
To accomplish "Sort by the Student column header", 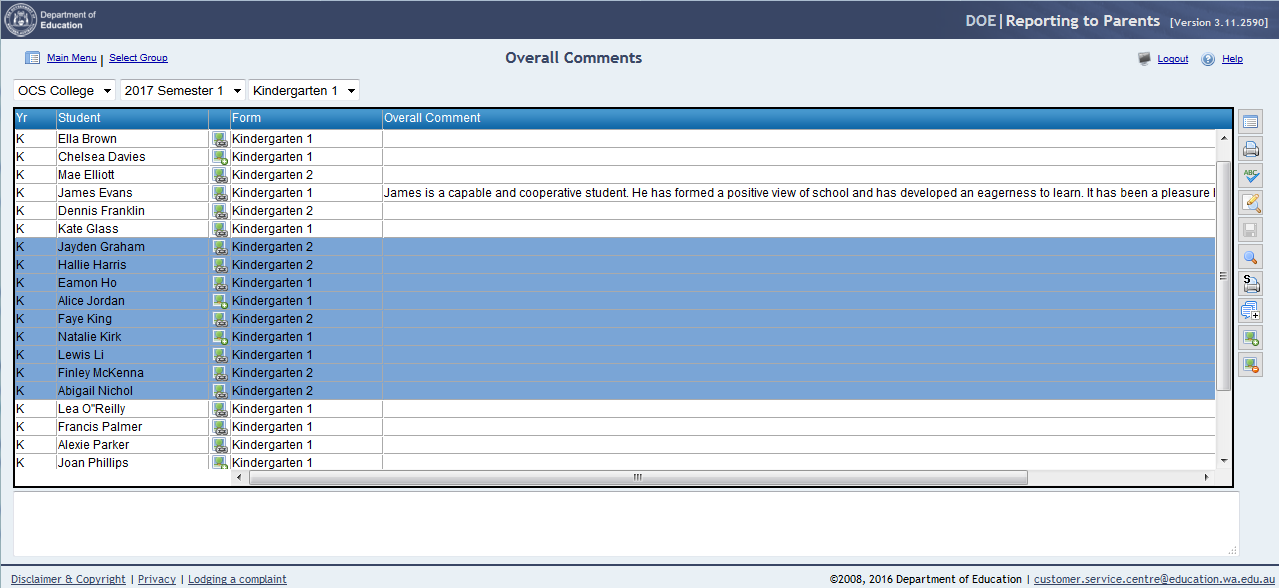I will click(131, 118).
